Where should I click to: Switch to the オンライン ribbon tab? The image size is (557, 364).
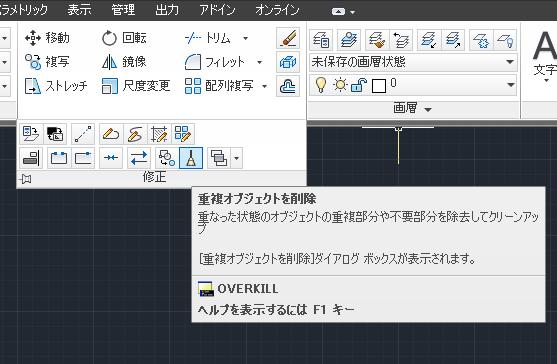tap(277, 10)
